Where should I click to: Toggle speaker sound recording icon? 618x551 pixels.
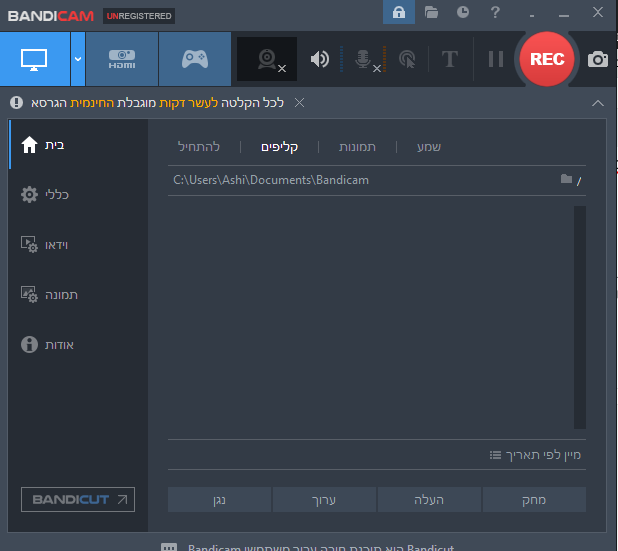(320, 59)
